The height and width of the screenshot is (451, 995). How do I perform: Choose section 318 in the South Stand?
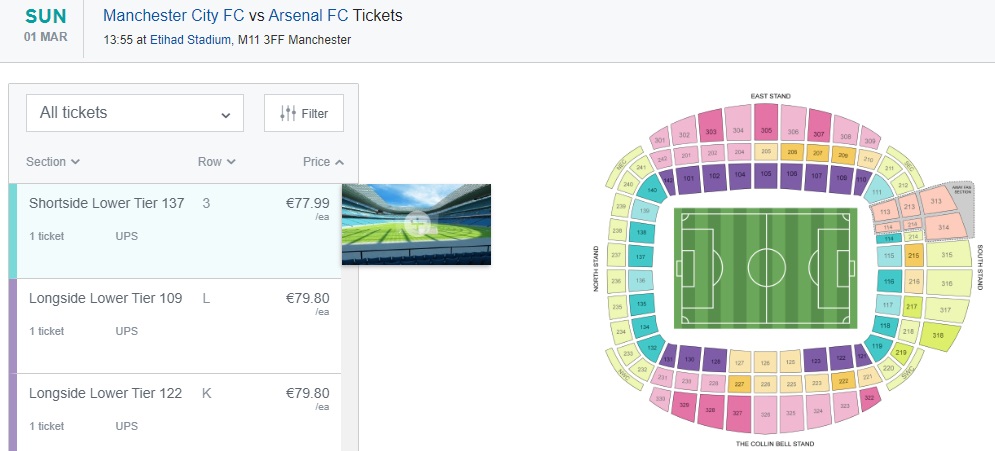(937, 336)
